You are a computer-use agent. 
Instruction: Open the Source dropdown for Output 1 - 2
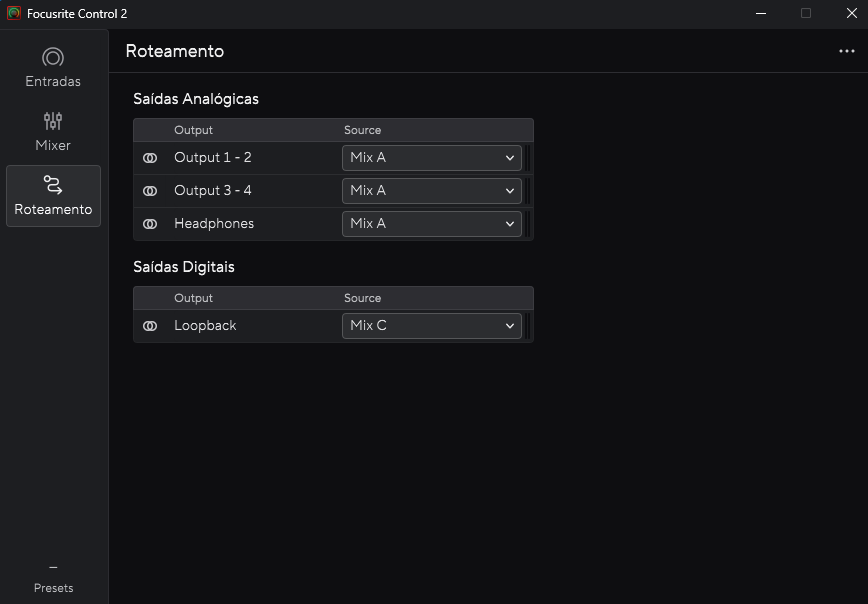click(432, 158)
